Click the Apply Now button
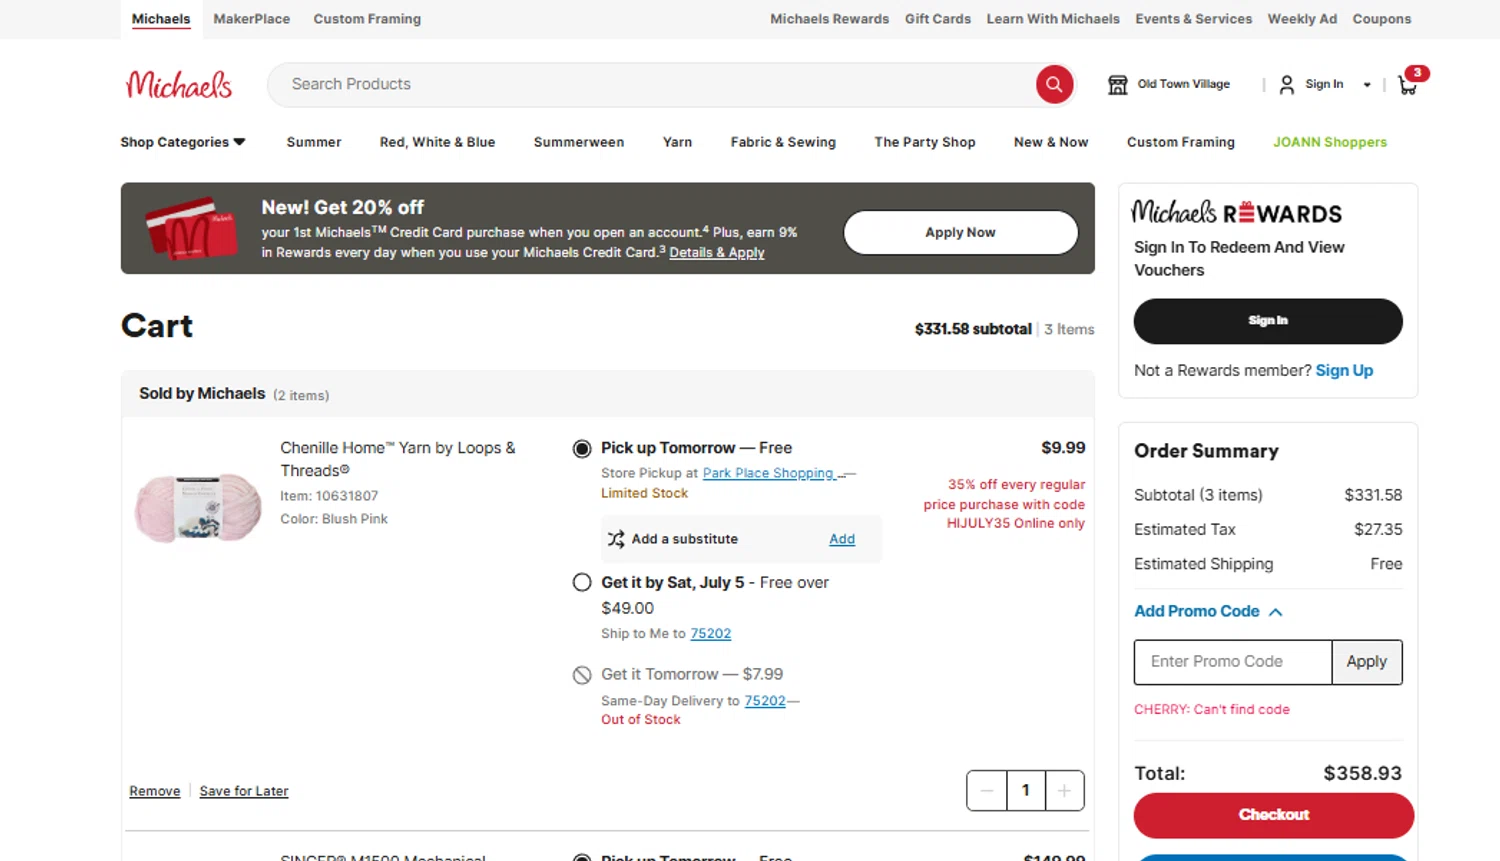Screen dimensions: 1500x861 click(961, 232)
